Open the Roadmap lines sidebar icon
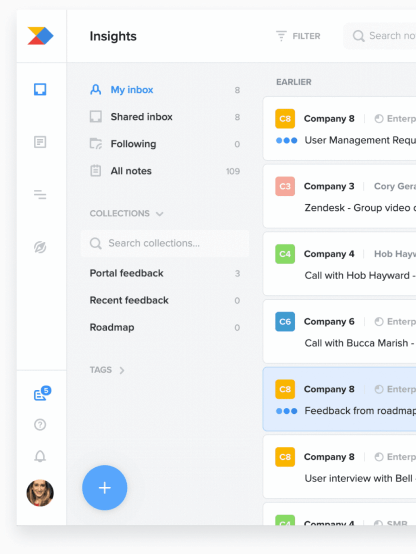The image size is (416, 554). [40, 194]
